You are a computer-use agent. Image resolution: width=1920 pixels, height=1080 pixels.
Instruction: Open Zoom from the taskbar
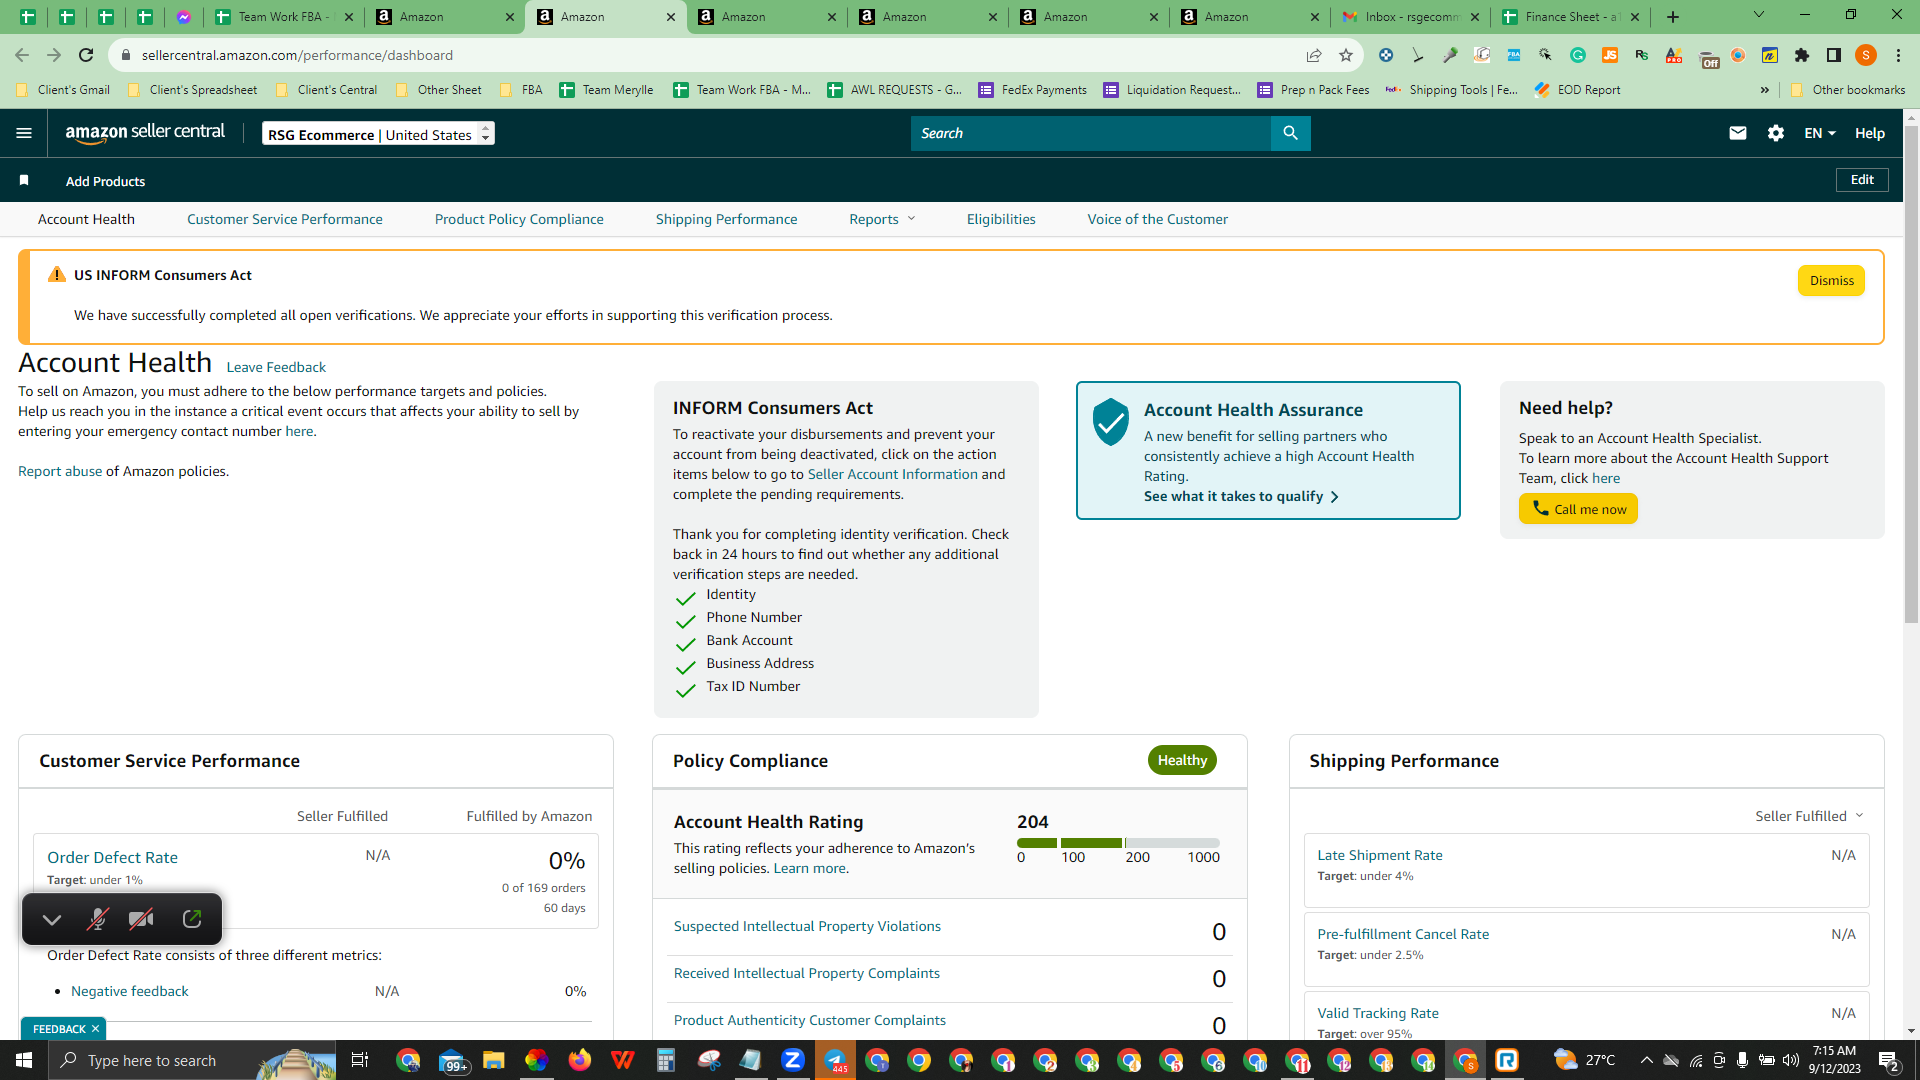(x=793, y=1060)
